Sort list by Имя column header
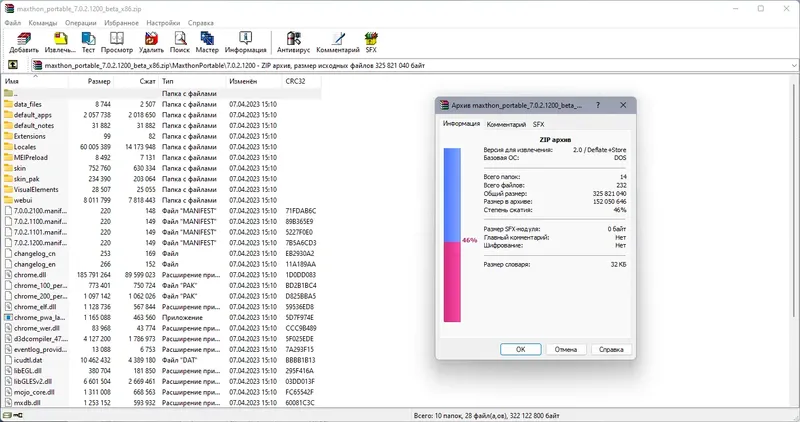The image size is (800, 422). point(35,81)
